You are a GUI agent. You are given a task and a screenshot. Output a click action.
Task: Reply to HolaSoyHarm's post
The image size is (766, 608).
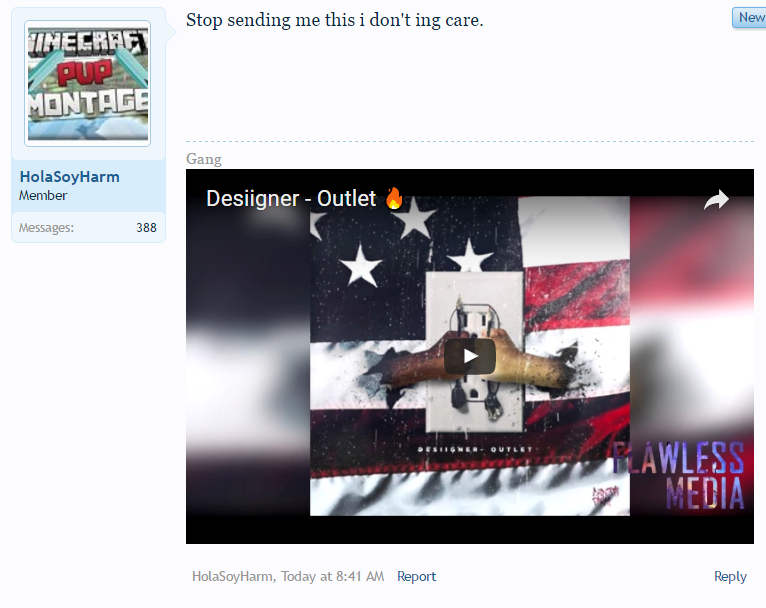730,576
